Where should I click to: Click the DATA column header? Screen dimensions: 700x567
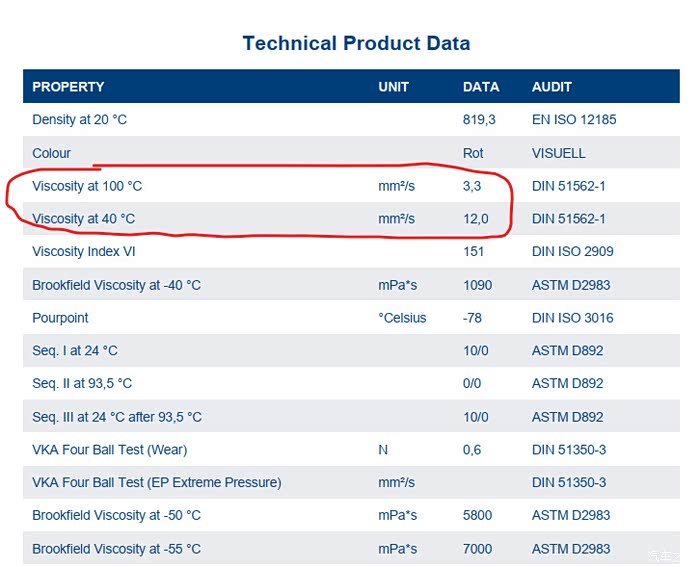480,87
